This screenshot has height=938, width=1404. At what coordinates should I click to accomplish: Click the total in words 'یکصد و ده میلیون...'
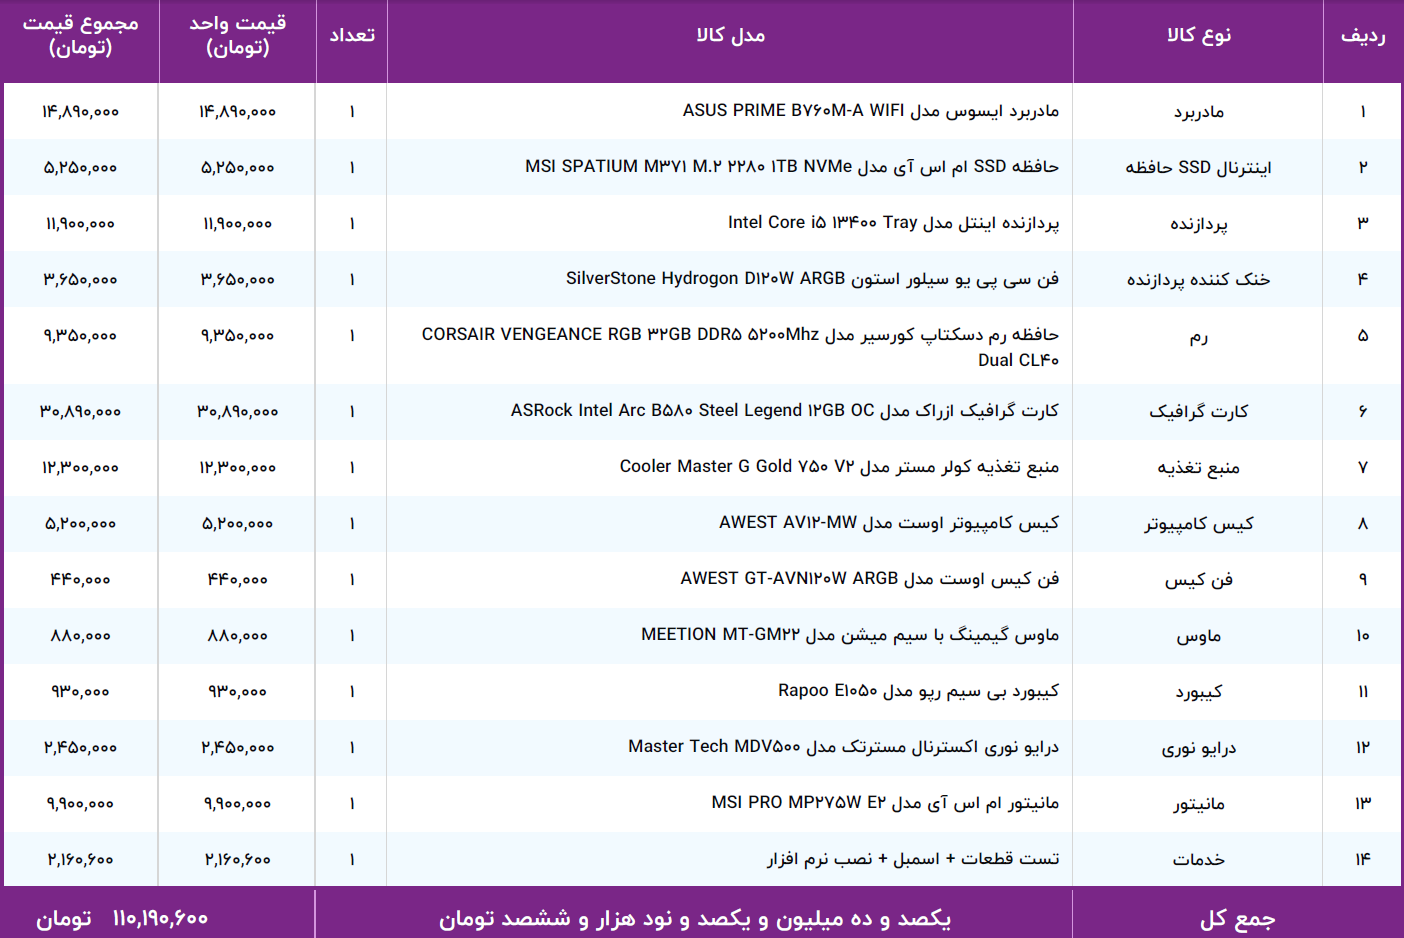click(x=695, y=918)
